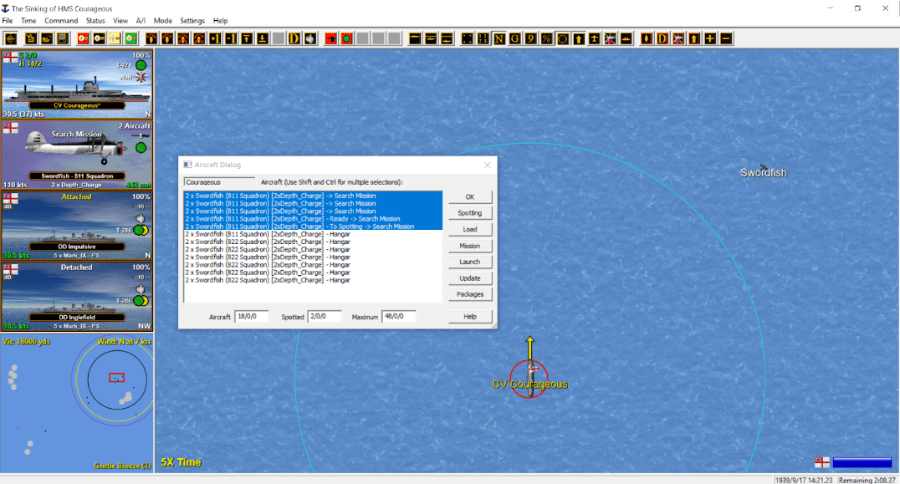
Task: Select the DD Impulsive unit card
Action: tap(77, 226)
